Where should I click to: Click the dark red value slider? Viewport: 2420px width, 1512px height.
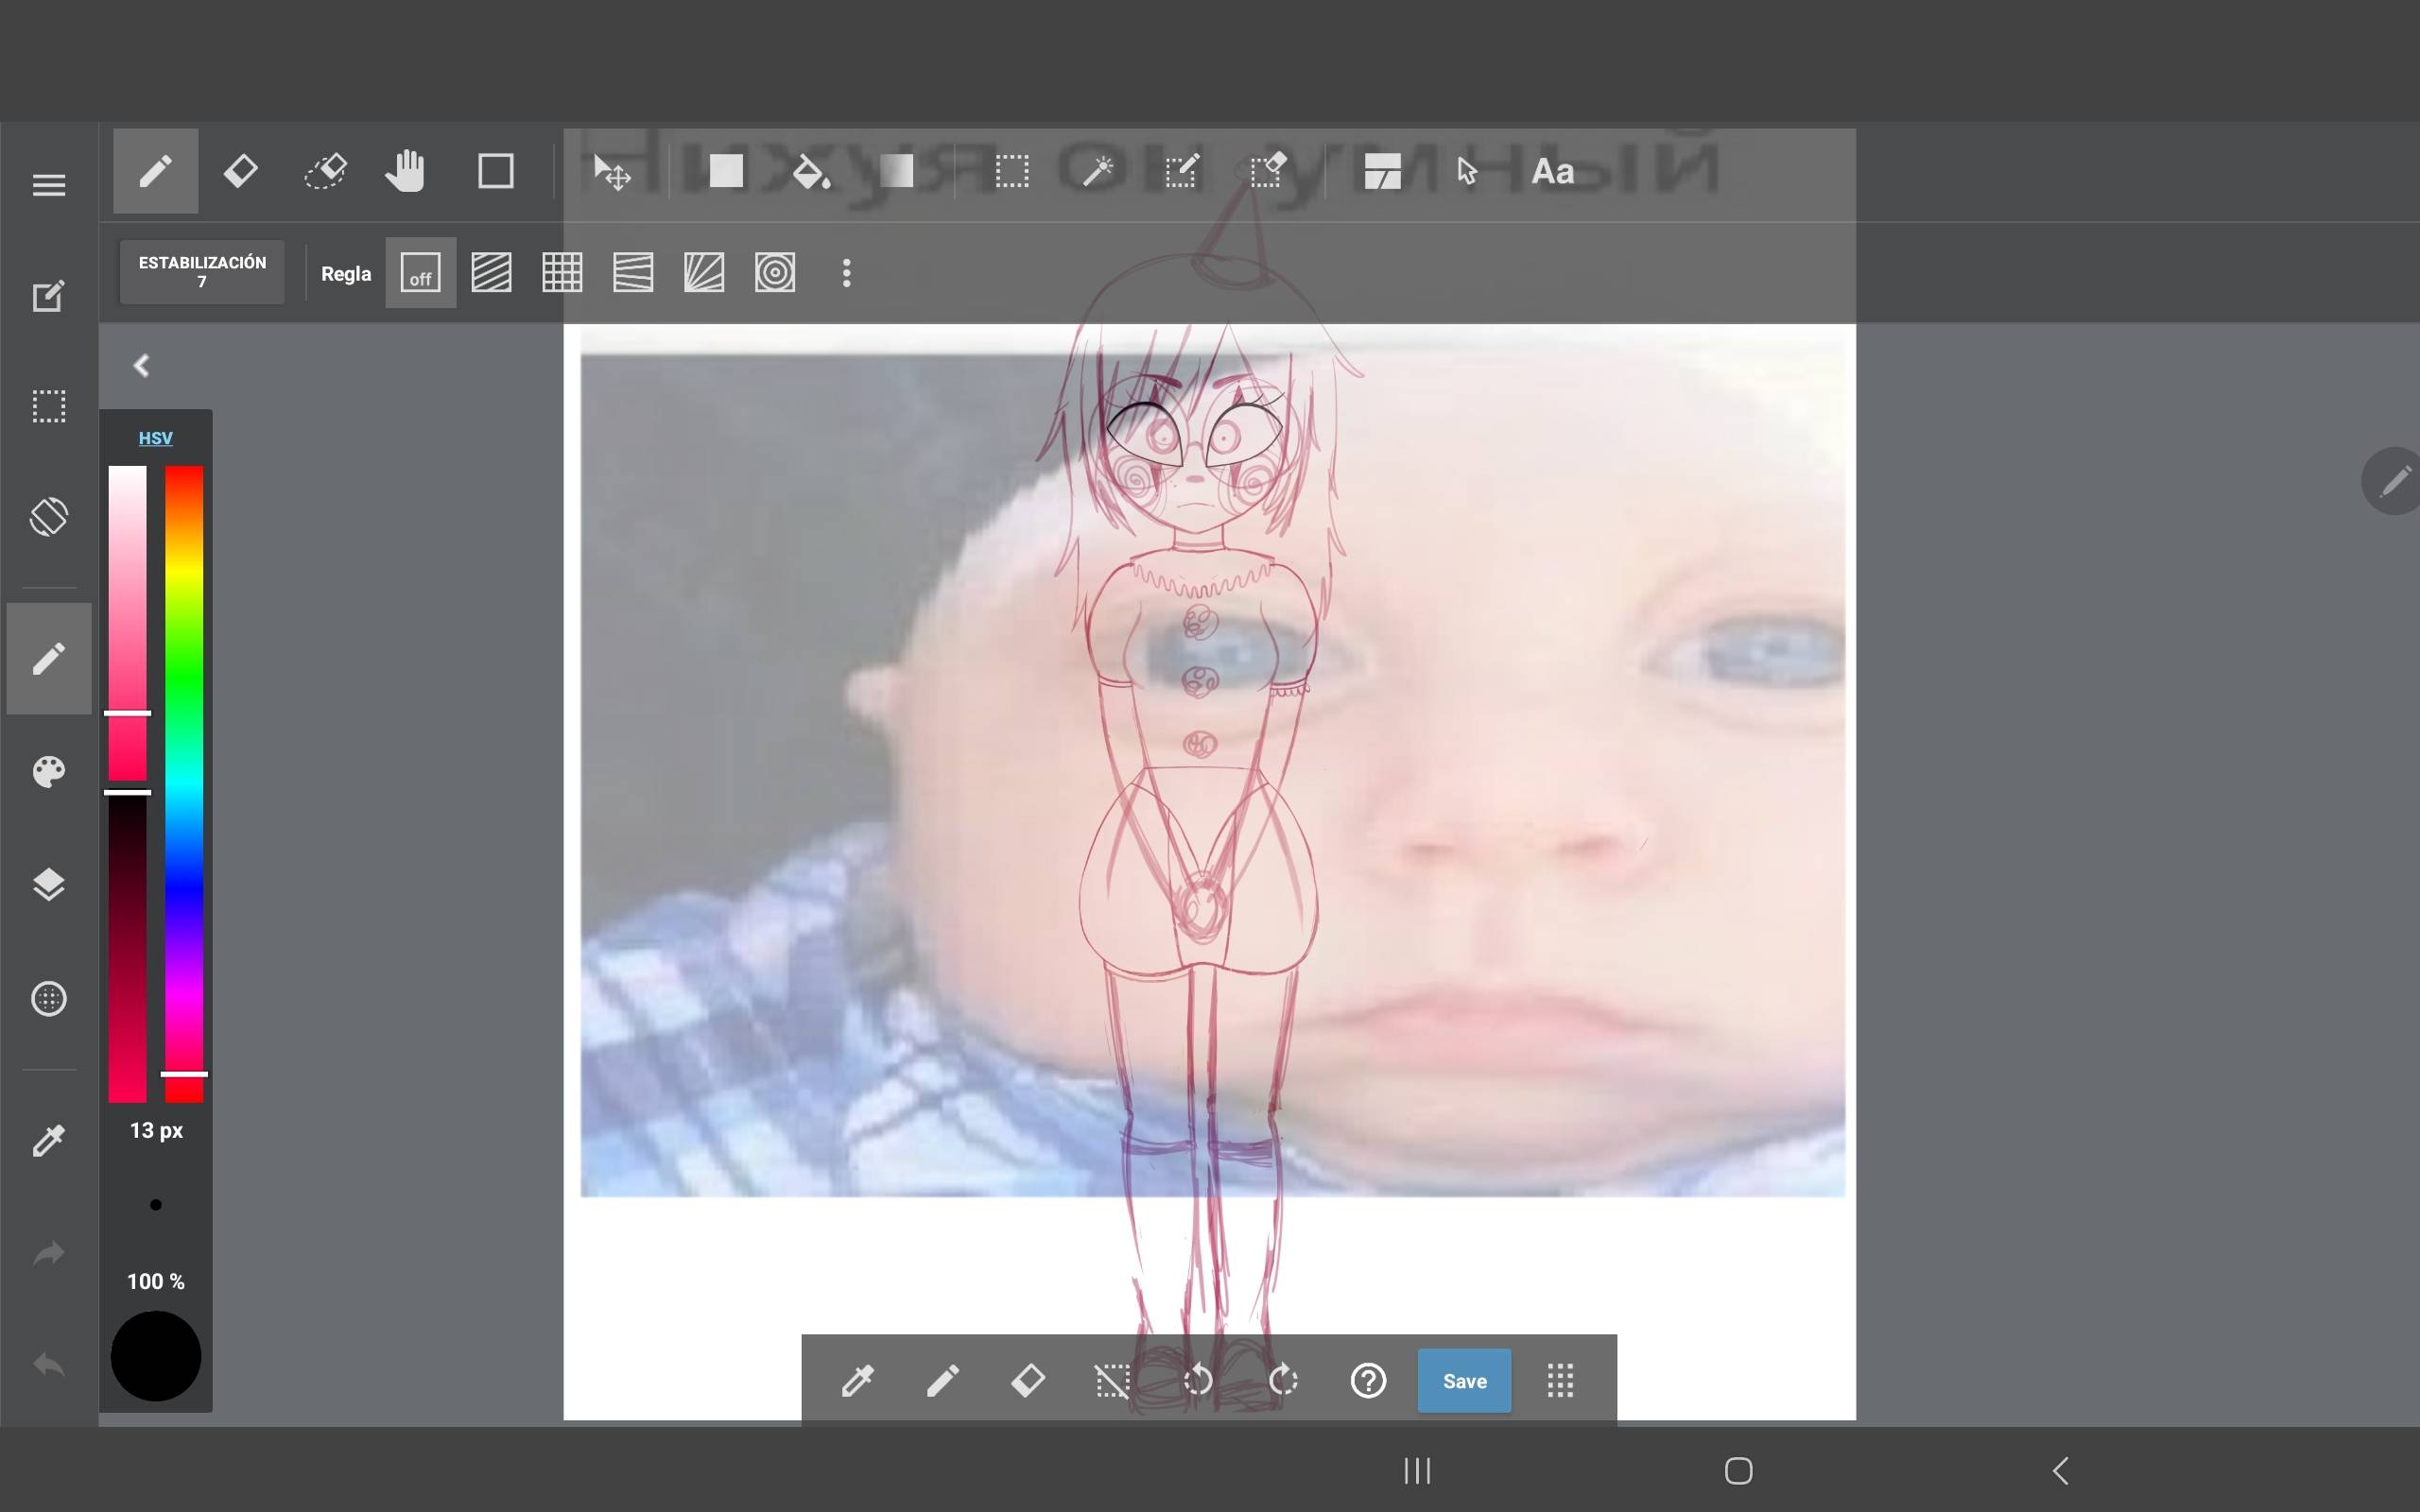(x=127, y=948)
